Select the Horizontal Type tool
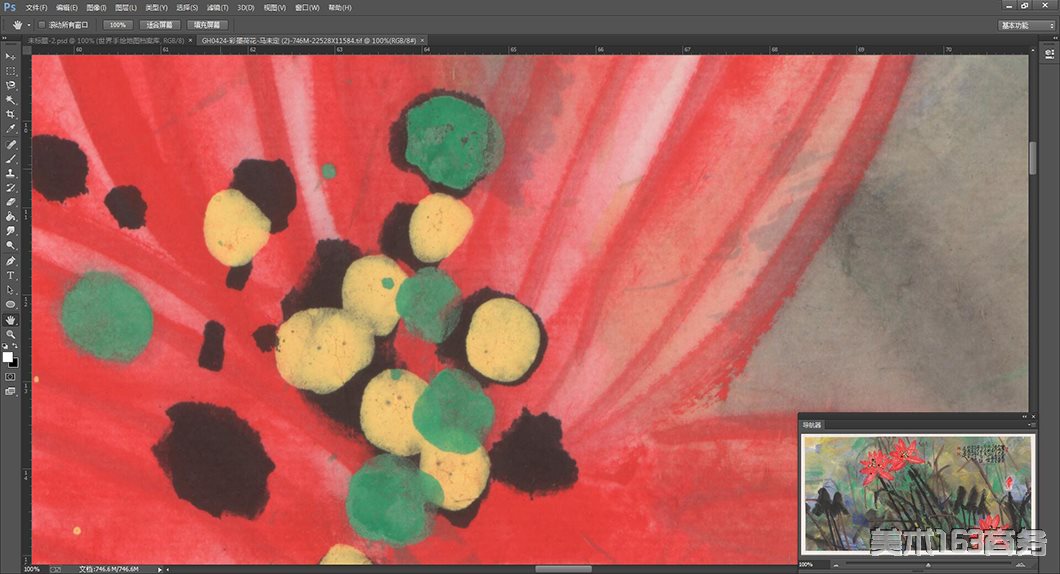The image size is (1060, 574). [x=10, y=275]
